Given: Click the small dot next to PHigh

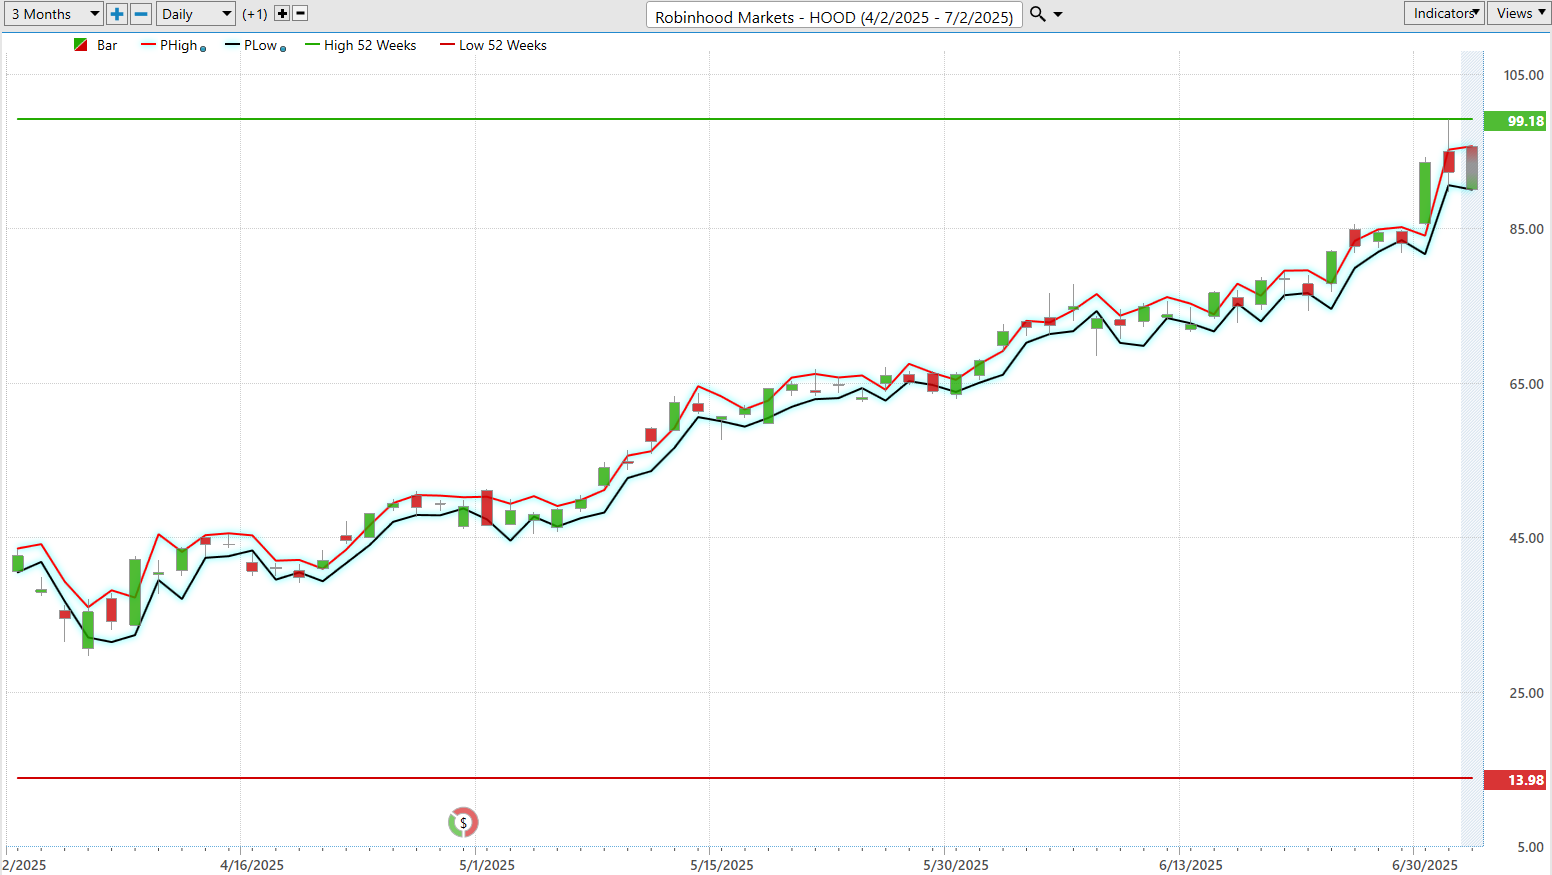Looking at the screenshot, I should (203, 49).
